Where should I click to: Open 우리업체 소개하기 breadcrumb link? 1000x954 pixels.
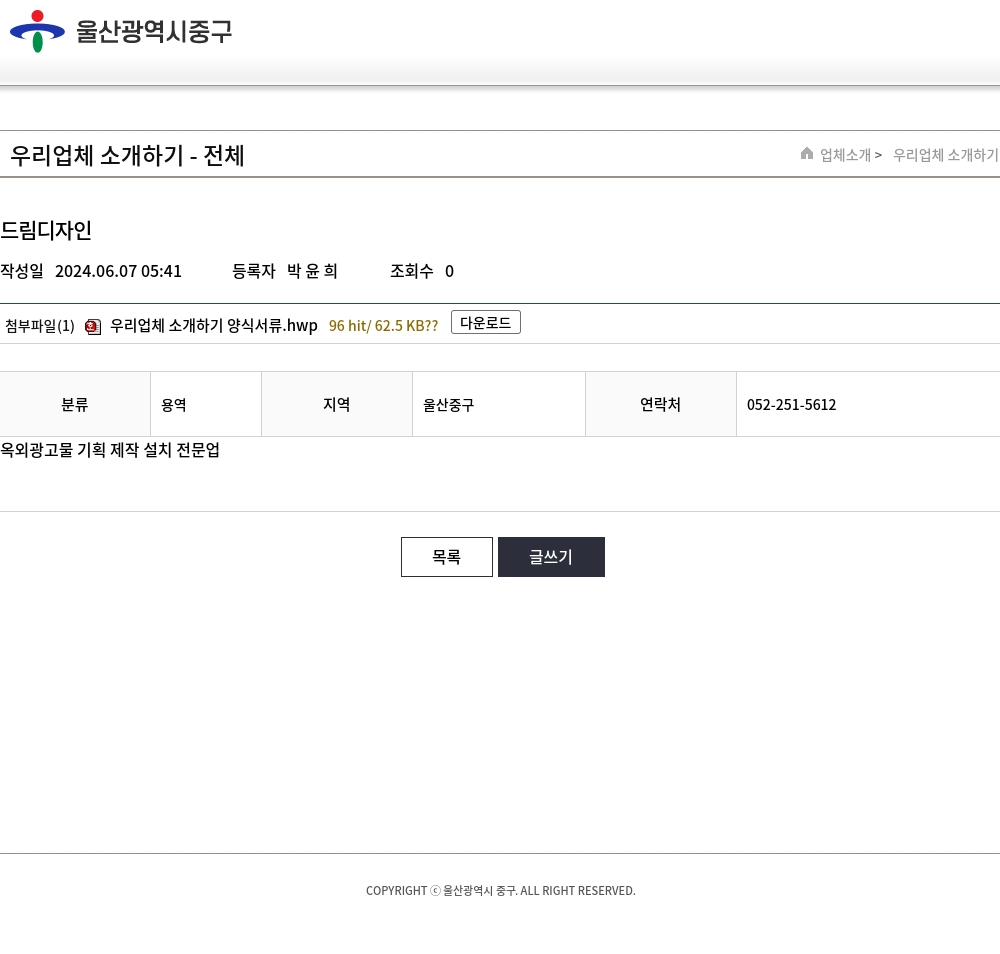[945, 155]
